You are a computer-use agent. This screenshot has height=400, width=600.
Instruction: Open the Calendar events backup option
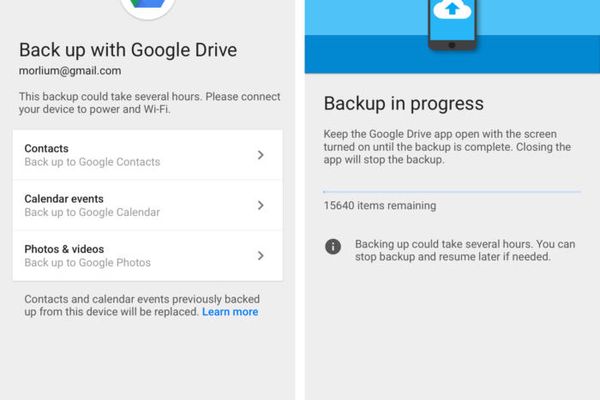[x=148, y=205]
